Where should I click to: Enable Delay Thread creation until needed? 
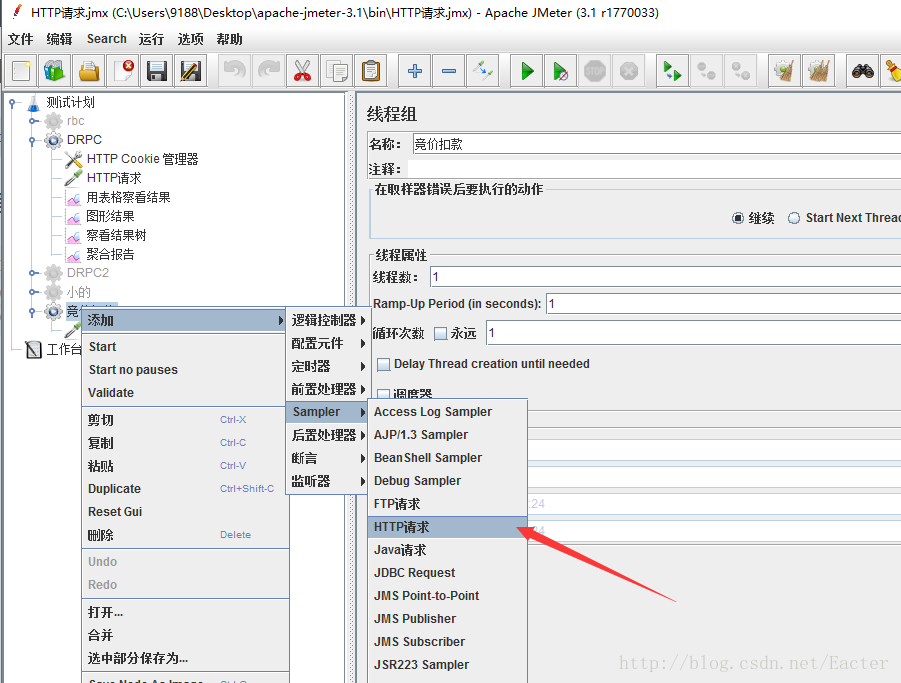(x=383, y=364)
